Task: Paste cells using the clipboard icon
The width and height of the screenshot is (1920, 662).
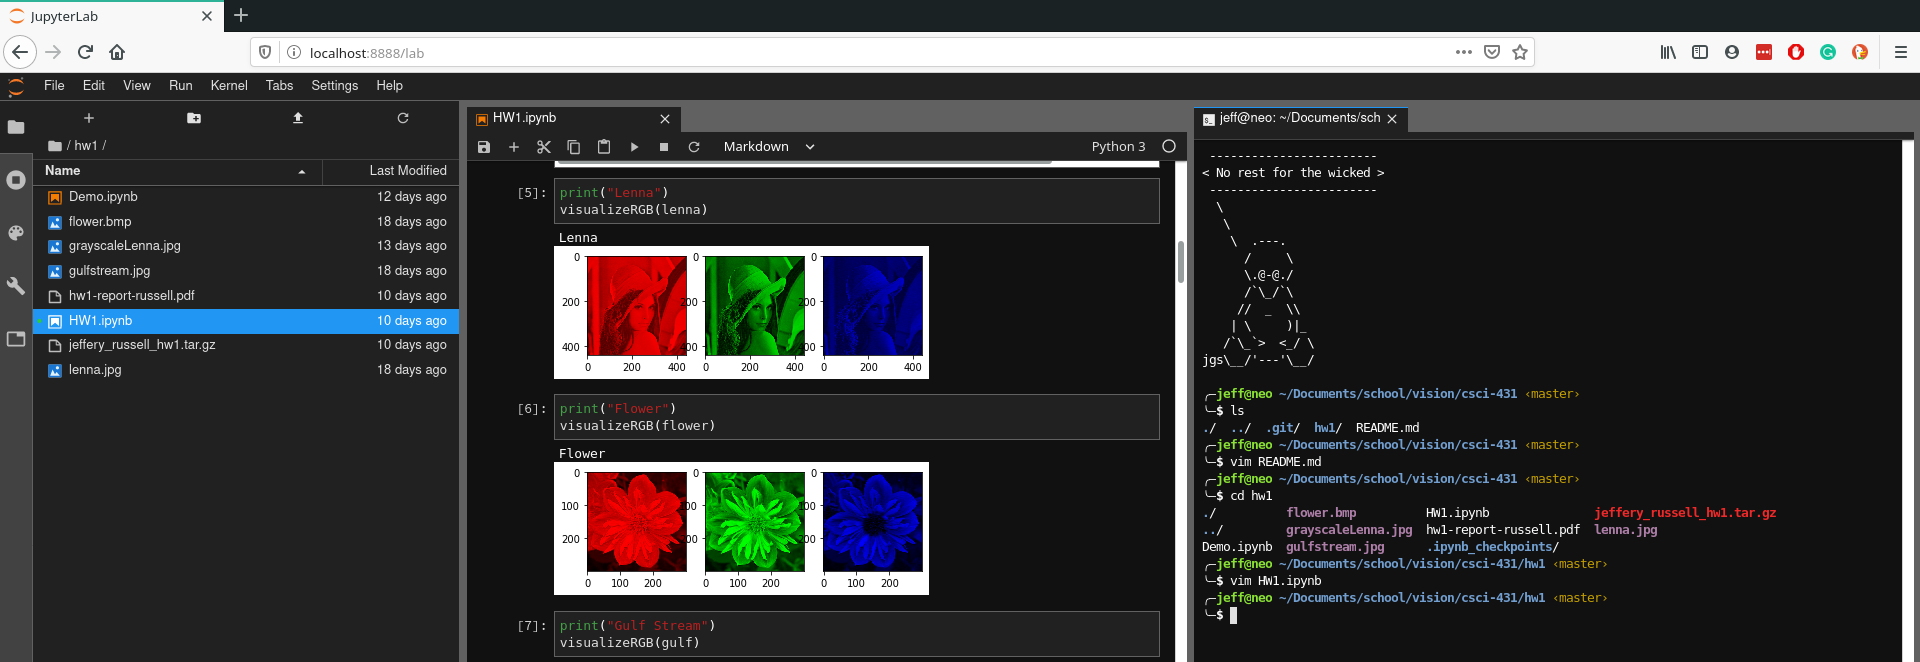Action: coord(604,147)
